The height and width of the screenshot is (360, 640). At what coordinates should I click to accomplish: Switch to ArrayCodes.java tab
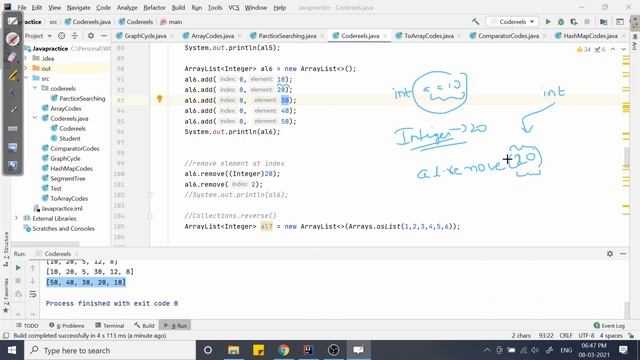point(212,36)
